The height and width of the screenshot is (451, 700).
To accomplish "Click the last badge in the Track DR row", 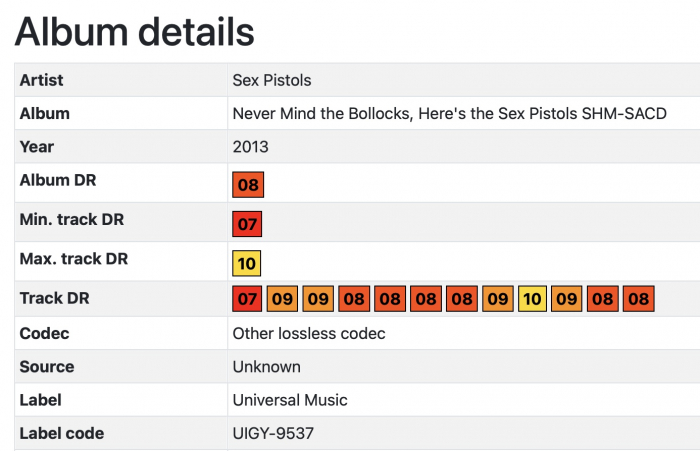I will (639, 298).
